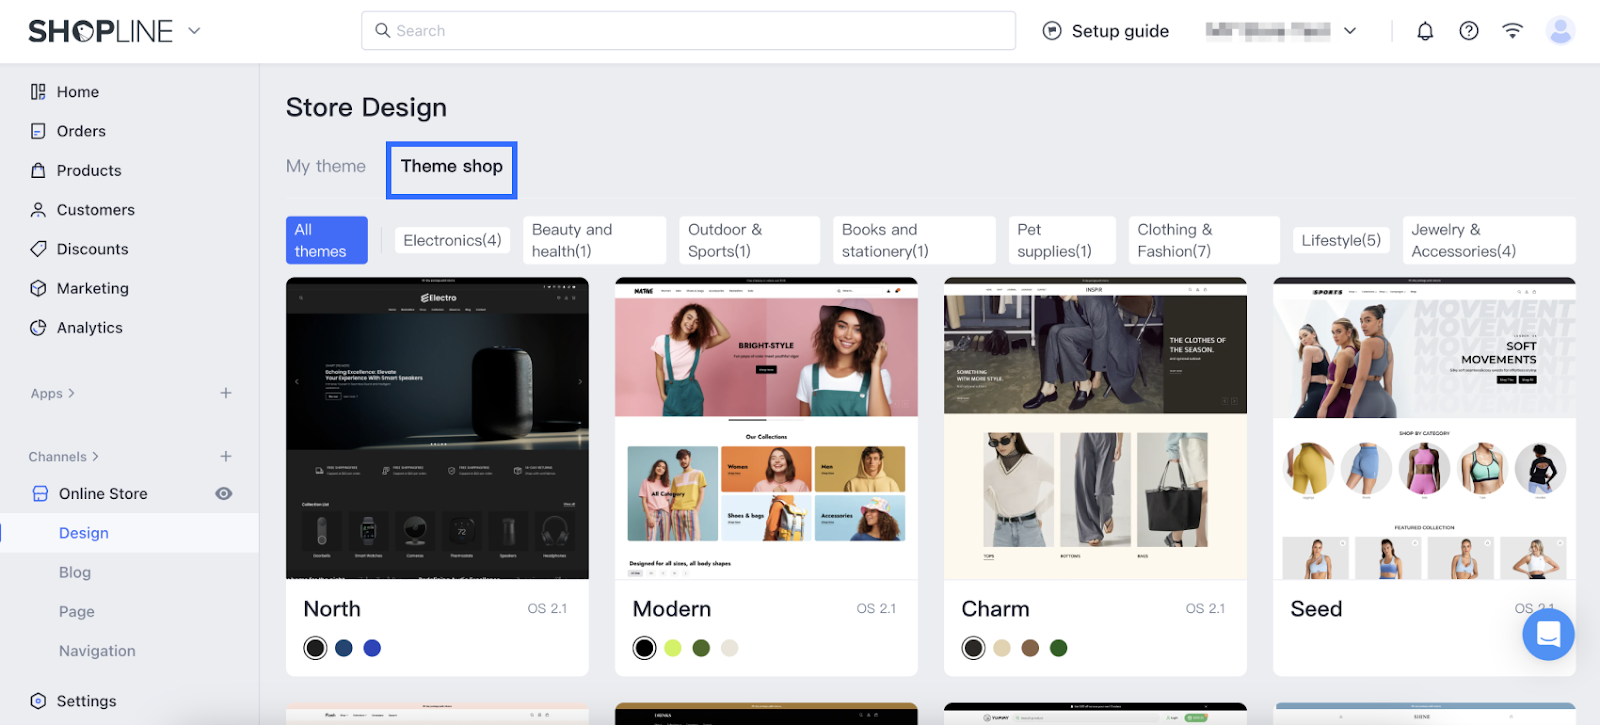Select Modern theme dark green swatch
This screenshot has height=725, width=1600.
[701, 648]
